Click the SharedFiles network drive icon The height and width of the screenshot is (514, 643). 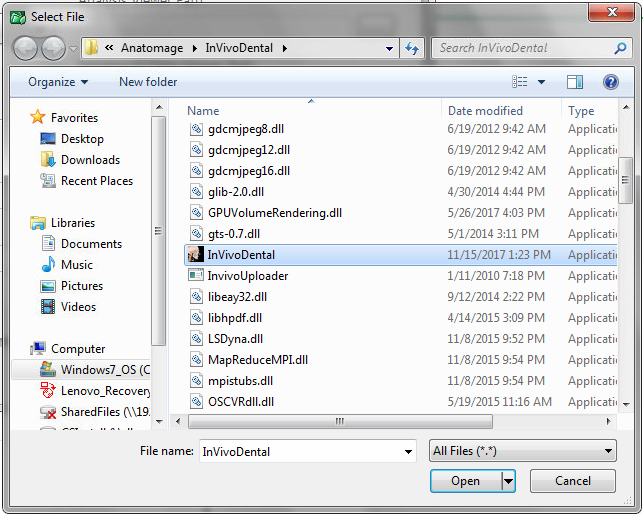[x=48, y=411]
